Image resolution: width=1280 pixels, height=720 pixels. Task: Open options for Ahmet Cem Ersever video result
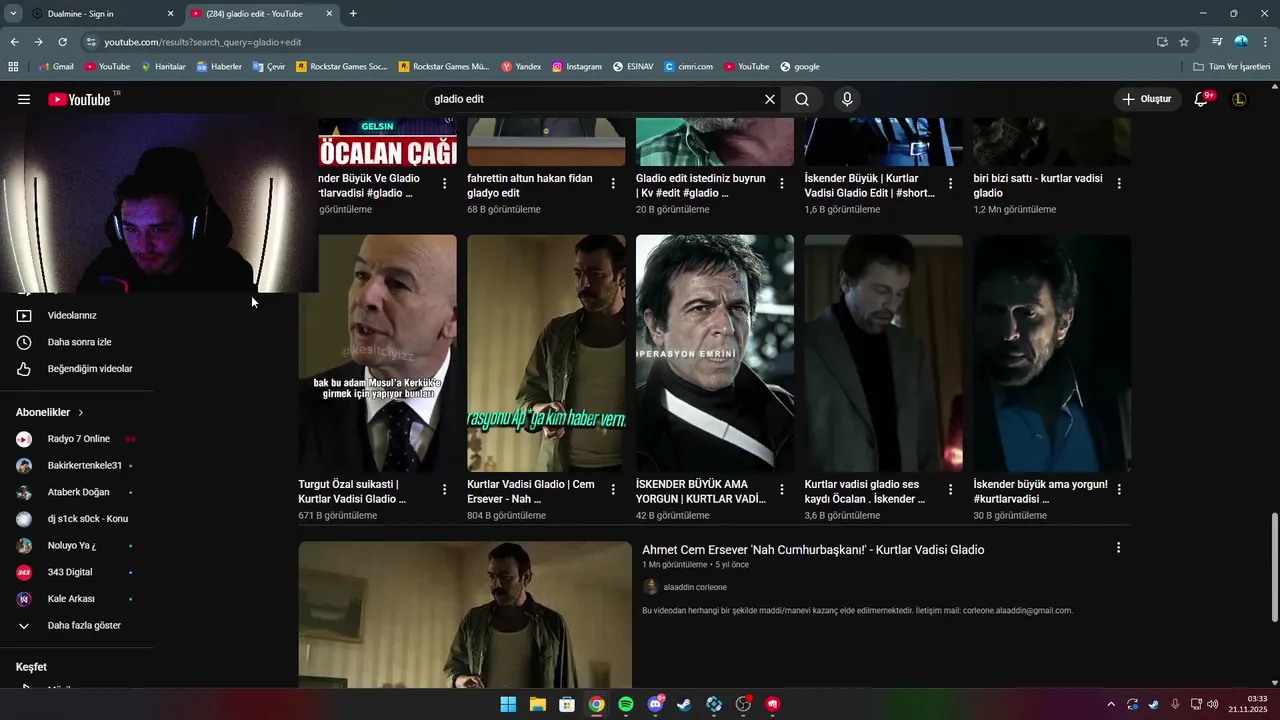tap(1118, 548)
